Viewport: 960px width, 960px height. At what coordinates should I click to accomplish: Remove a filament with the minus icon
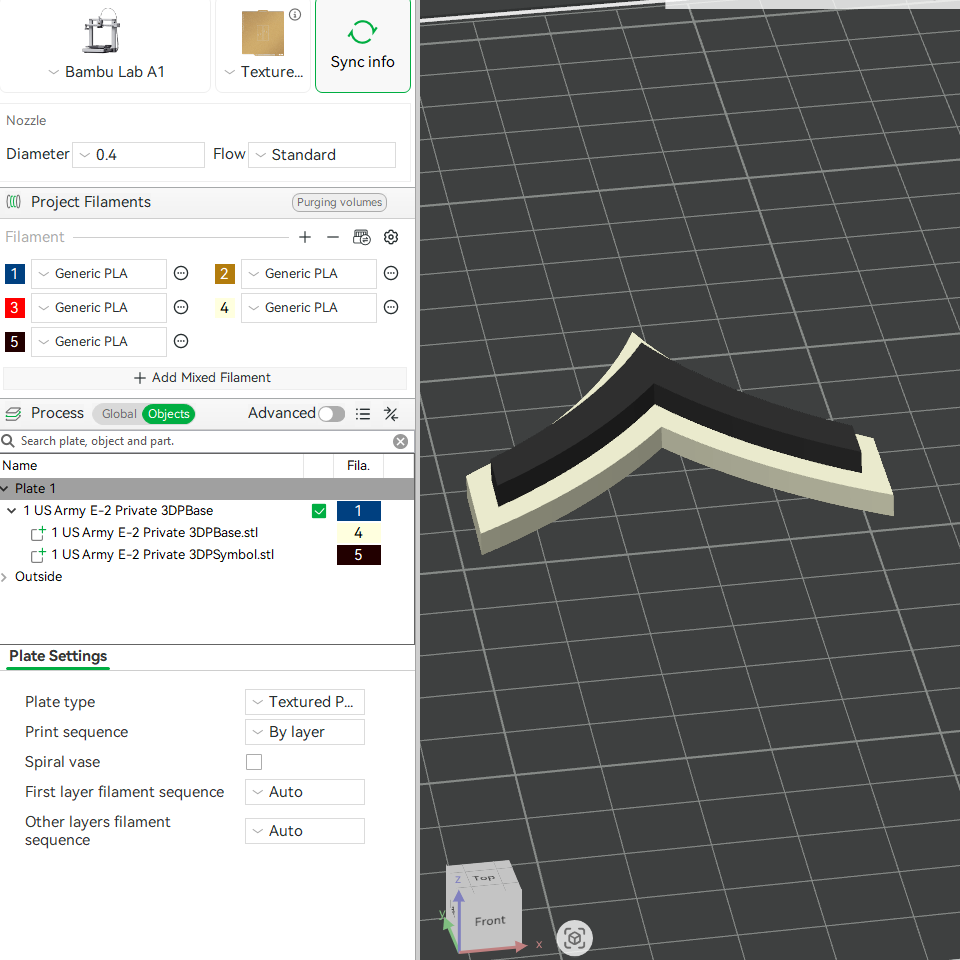point(332,237)
